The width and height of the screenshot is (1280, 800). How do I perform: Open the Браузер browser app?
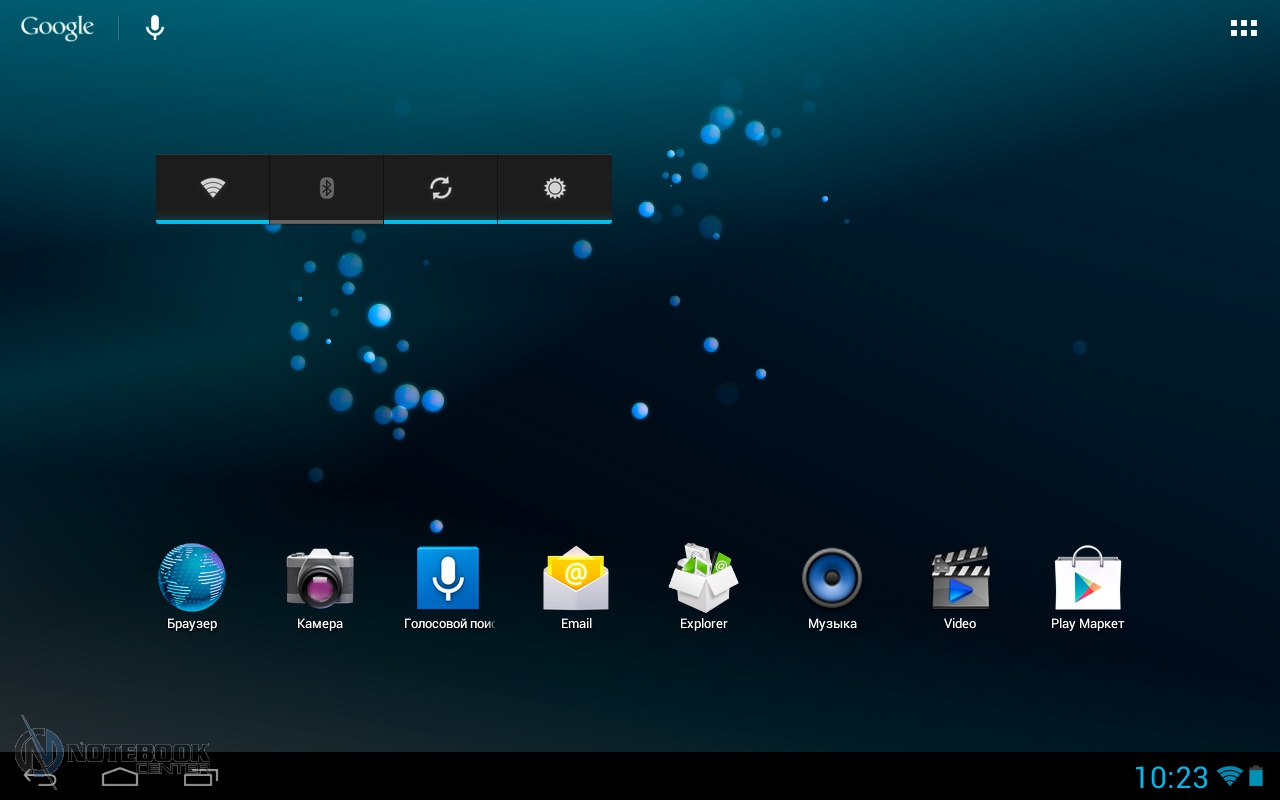pyautogui.click(x=192, y=578)
